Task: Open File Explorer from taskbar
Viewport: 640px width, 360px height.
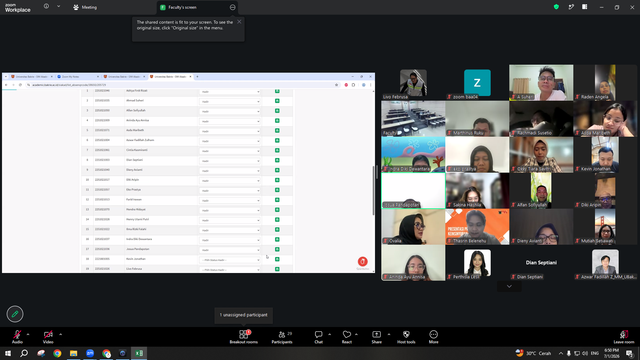Action: point(73,353)
